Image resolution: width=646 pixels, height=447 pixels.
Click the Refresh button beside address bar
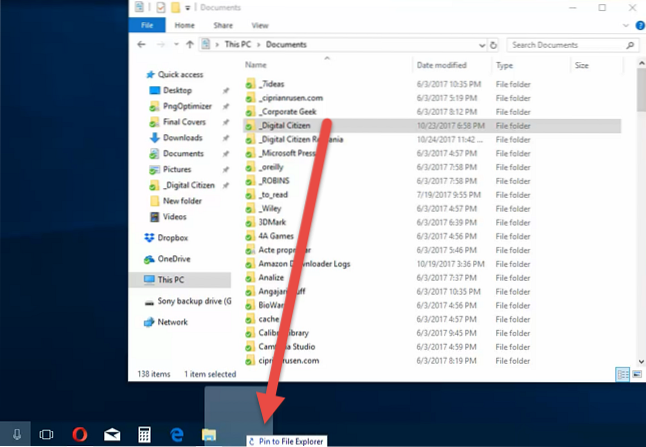[493, 45]
